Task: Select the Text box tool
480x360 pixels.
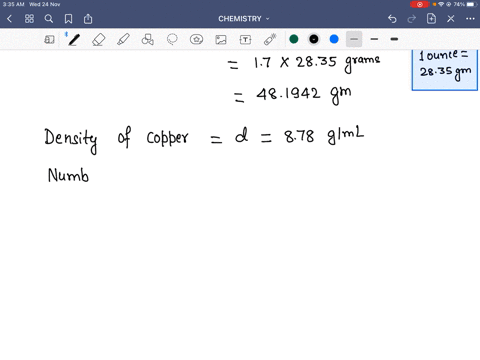Action: tap(245, 40)
